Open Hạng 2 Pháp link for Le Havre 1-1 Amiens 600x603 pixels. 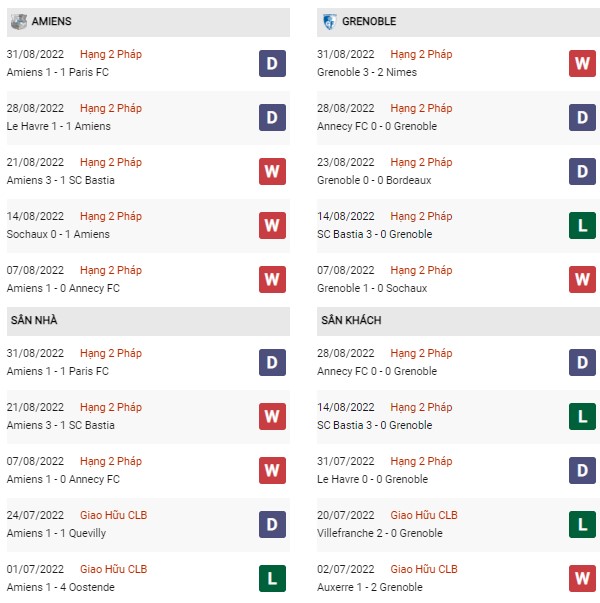coord(111,108)
